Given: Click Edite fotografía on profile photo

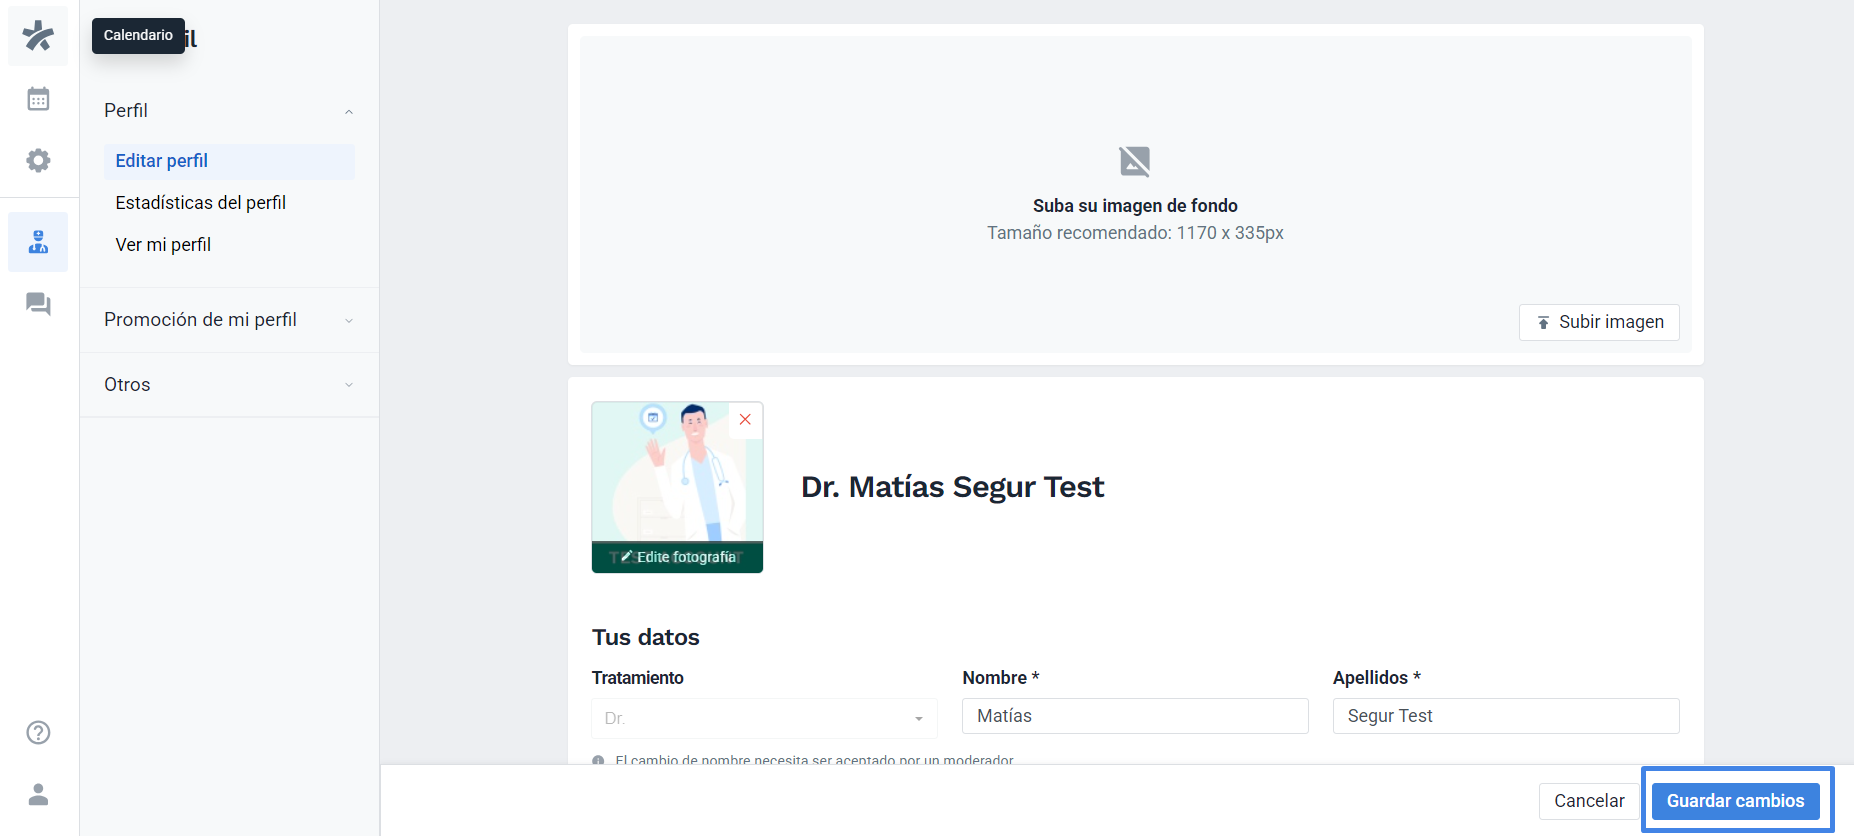Looking at the screenshot, I should click(677, 557).
